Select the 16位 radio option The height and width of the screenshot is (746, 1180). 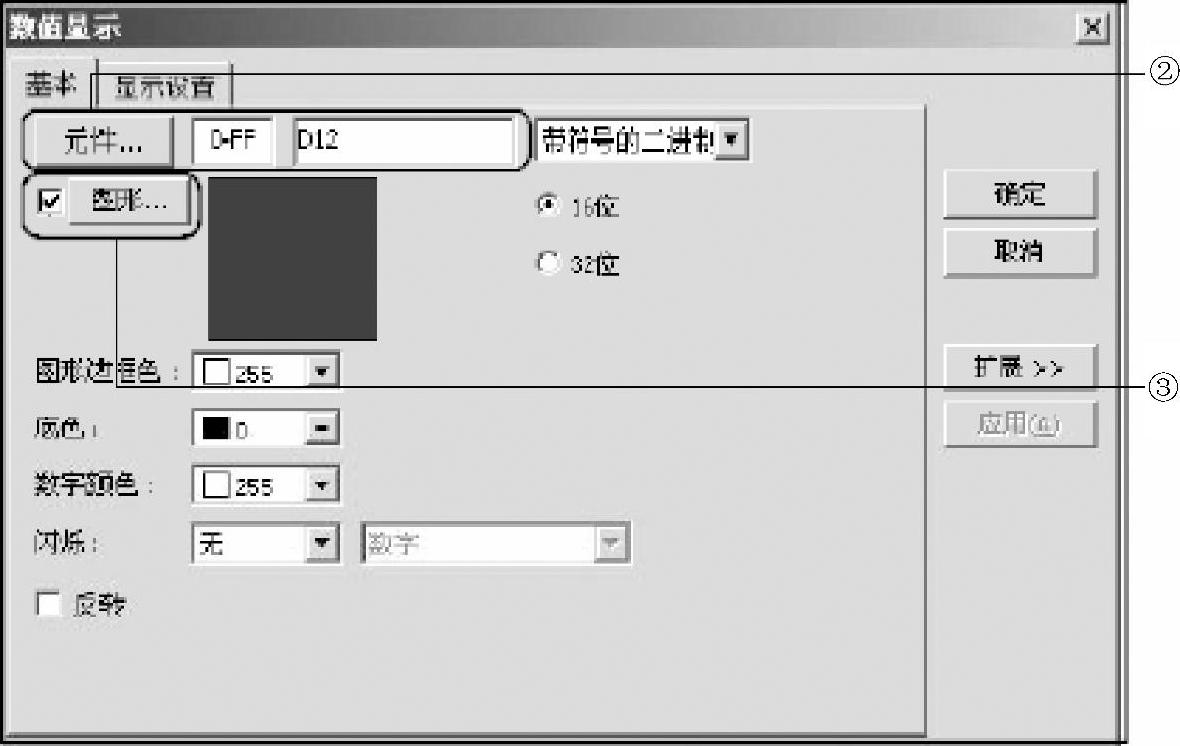point(548,205)
